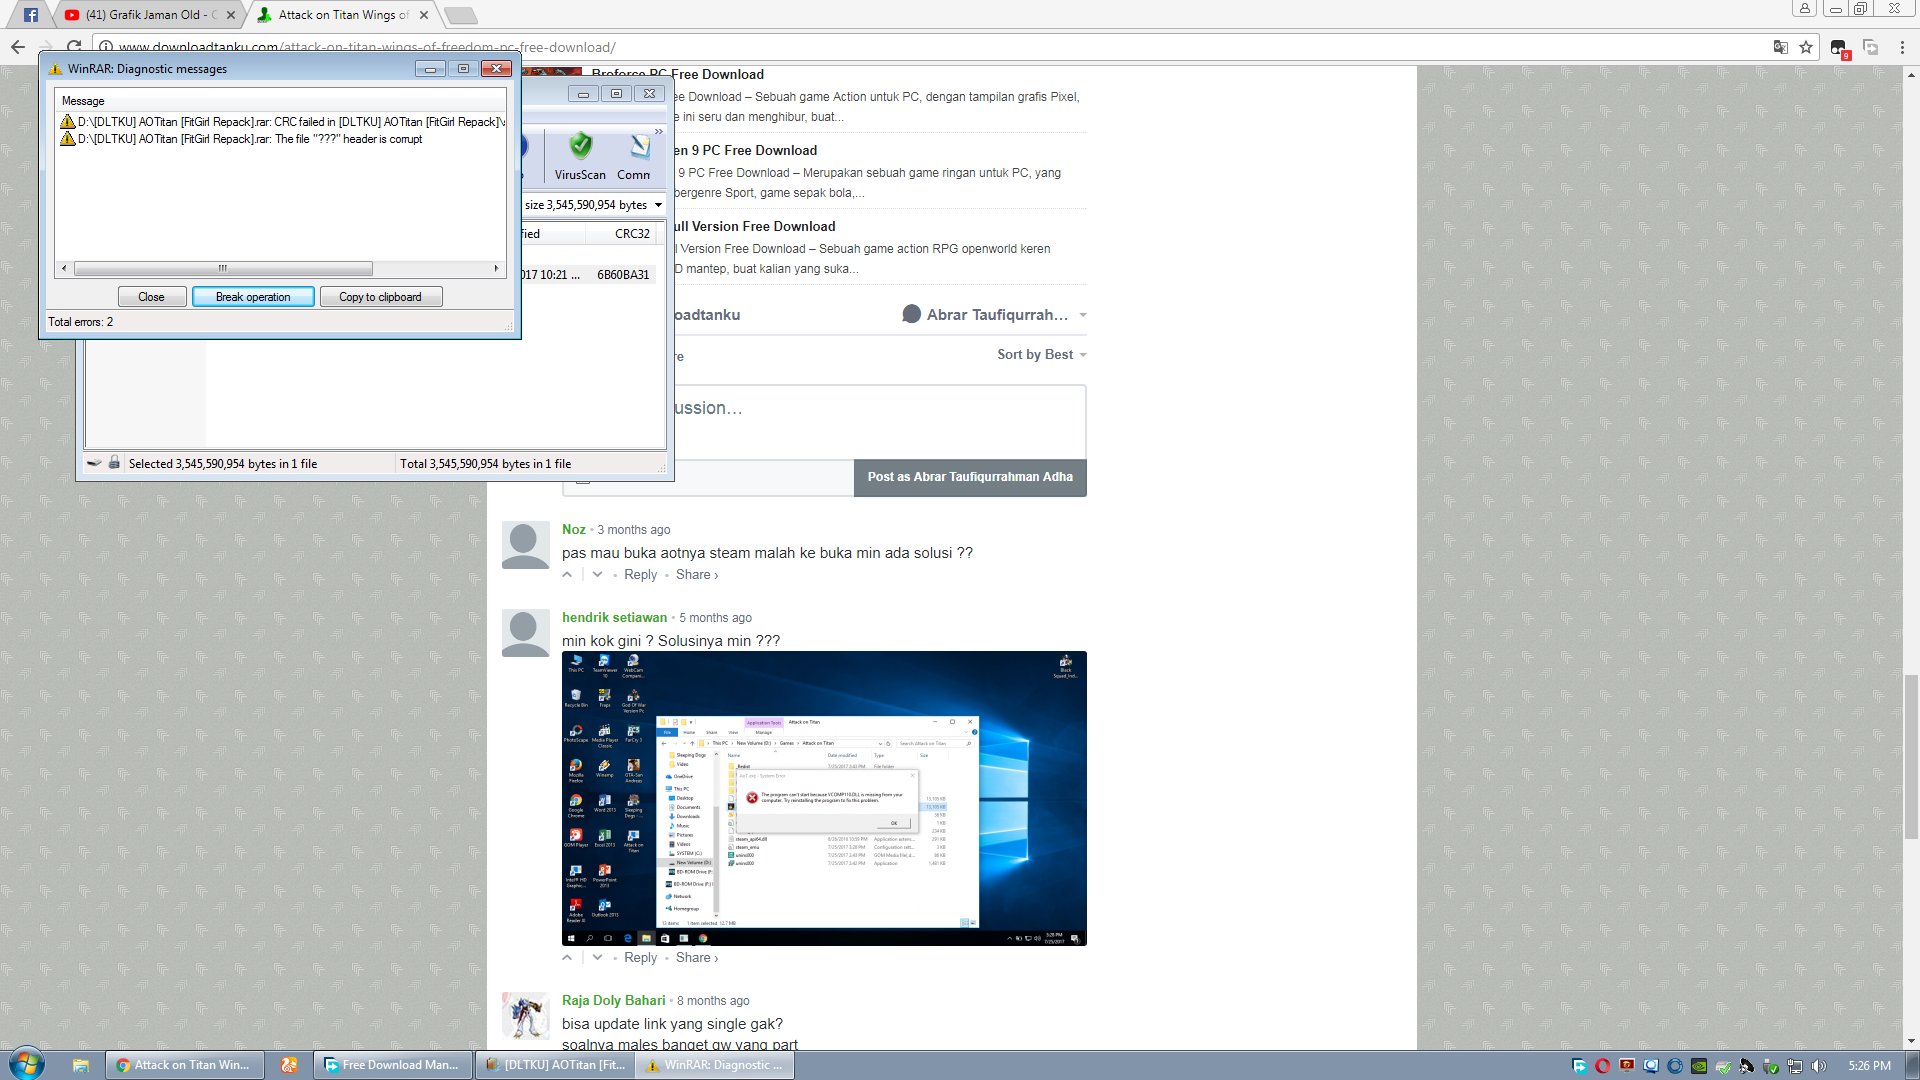Reply to Noz's comment
Image resolution: width=1920 pixels, height=1080 pixels.
641,574
